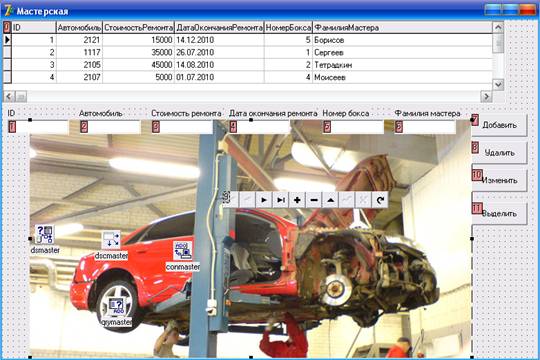Click the navigator Delete record minus icon

[314, 200]
